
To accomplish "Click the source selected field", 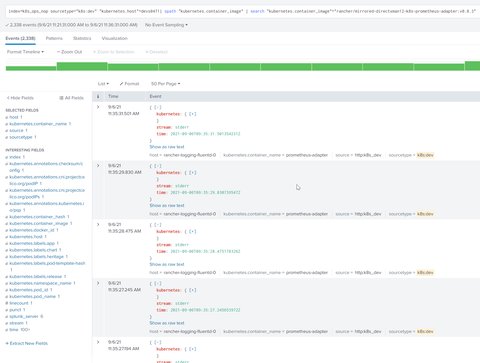I will (x=16, y=131).
